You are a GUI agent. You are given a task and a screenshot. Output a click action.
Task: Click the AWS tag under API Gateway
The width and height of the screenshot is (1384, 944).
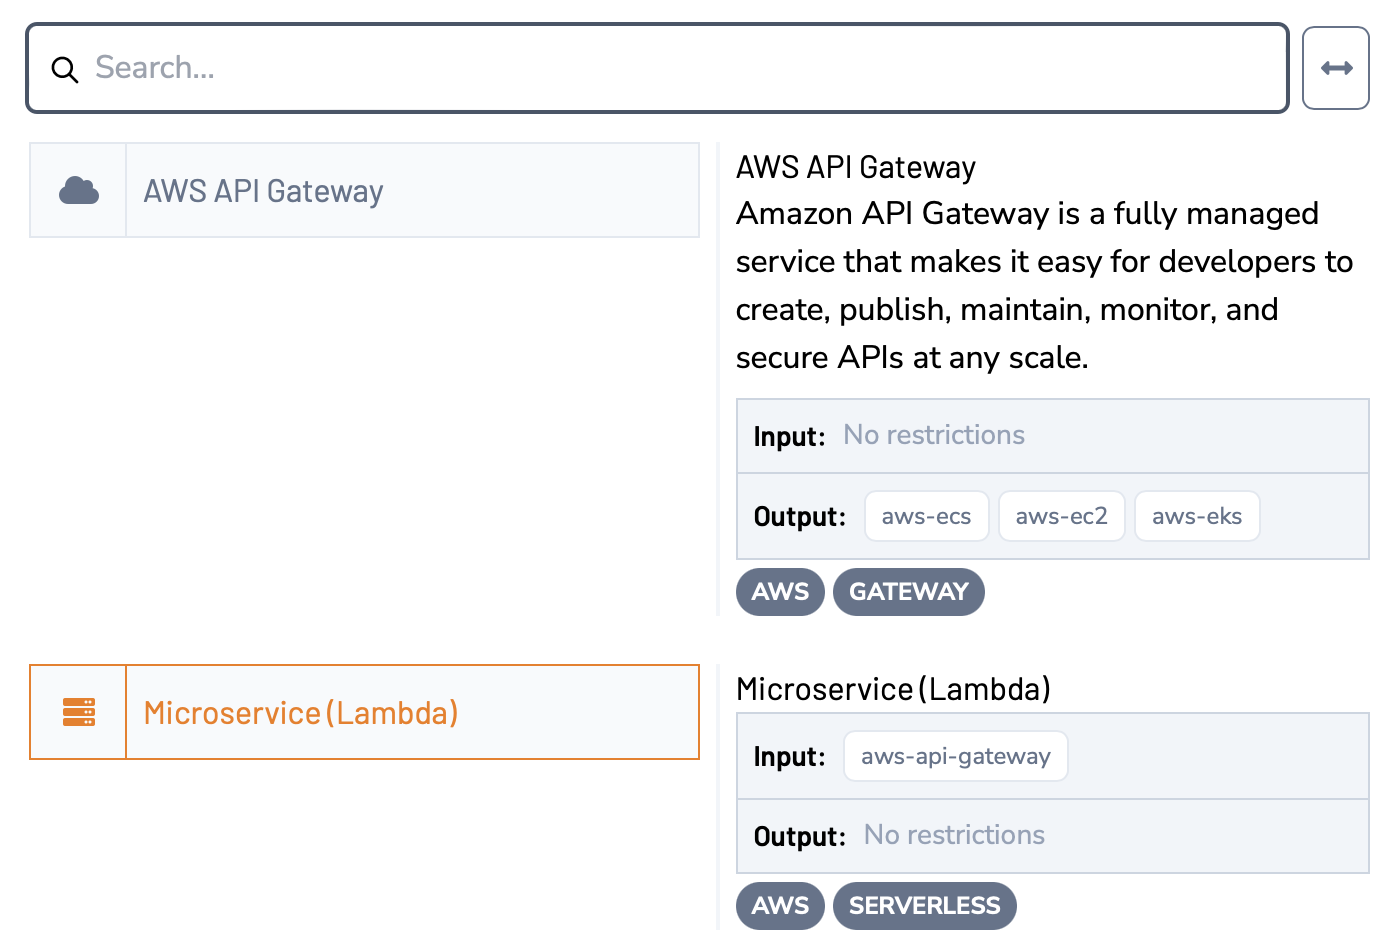pos(780,592)
